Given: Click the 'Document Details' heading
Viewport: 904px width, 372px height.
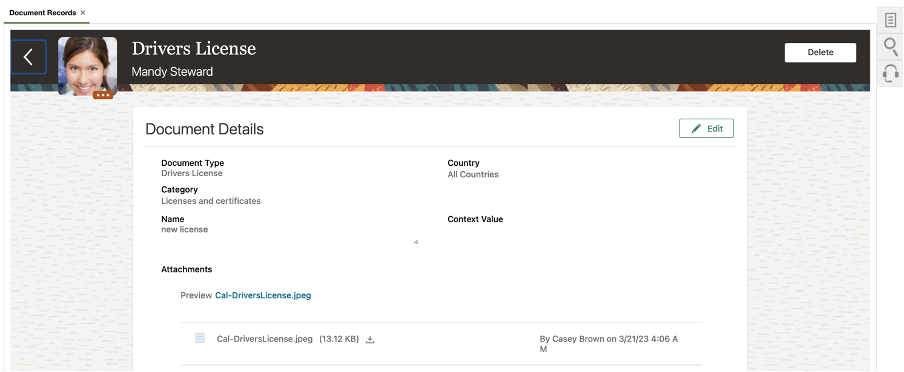Looking at the screenshot, I should [x=205, y=129].
